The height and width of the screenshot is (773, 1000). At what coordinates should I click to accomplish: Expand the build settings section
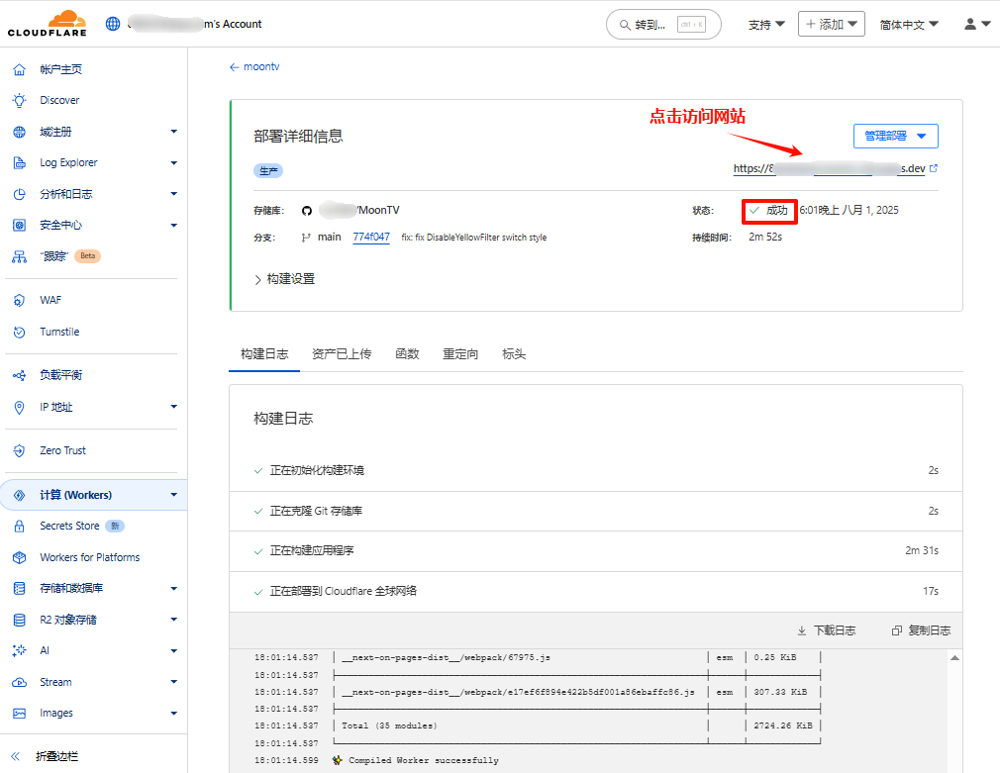pyautogui.click(x=285, y=279)
